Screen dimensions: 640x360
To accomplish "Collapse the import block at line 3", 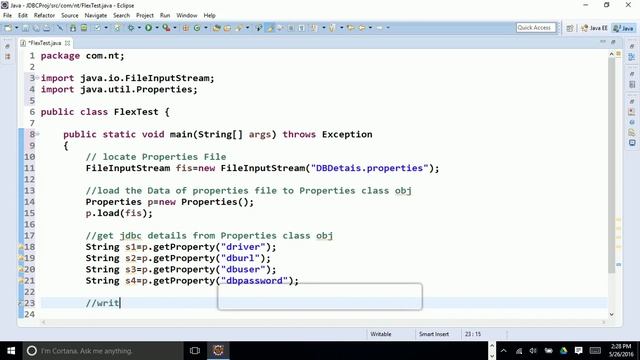I will click(x=38, y=78).
